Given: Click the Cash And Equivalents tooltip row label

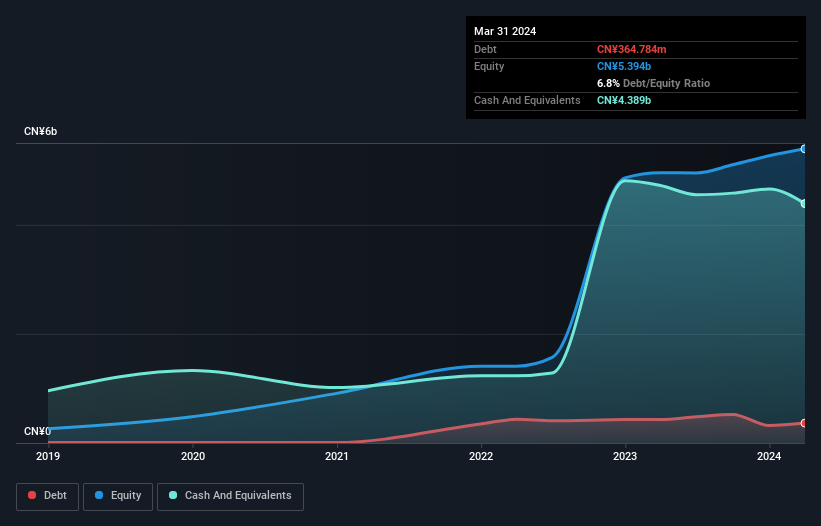Looking at the screenshot, I should [x=527, y=100].
